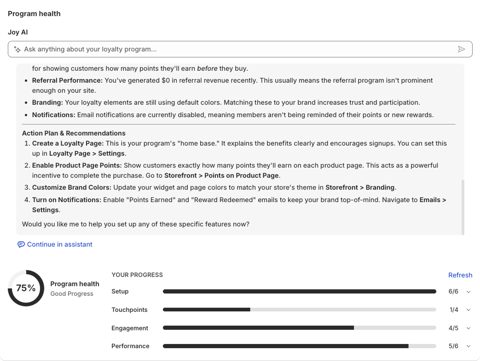This screenshot has height=361, width=480.
Task: Click the Performance progress bar
Action: tap(299, 346)
